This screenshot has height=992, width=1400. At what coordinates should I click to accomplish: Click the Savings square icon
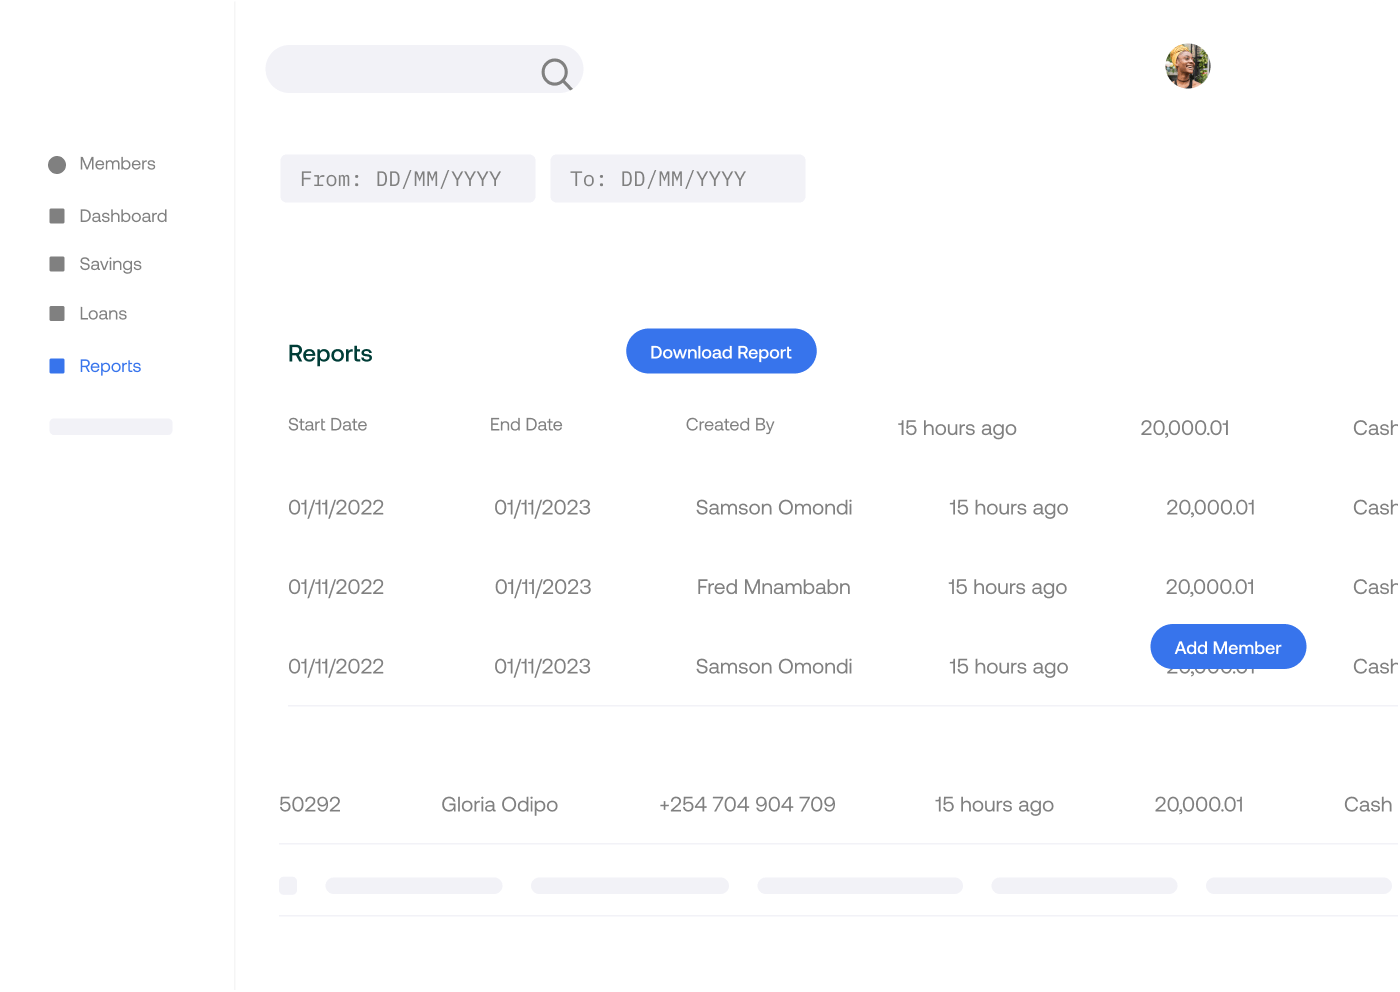point(57,264)
